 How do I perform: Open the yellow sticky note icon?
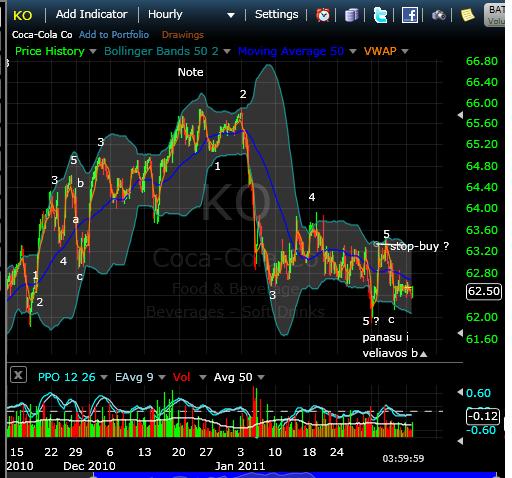[467, 15]
